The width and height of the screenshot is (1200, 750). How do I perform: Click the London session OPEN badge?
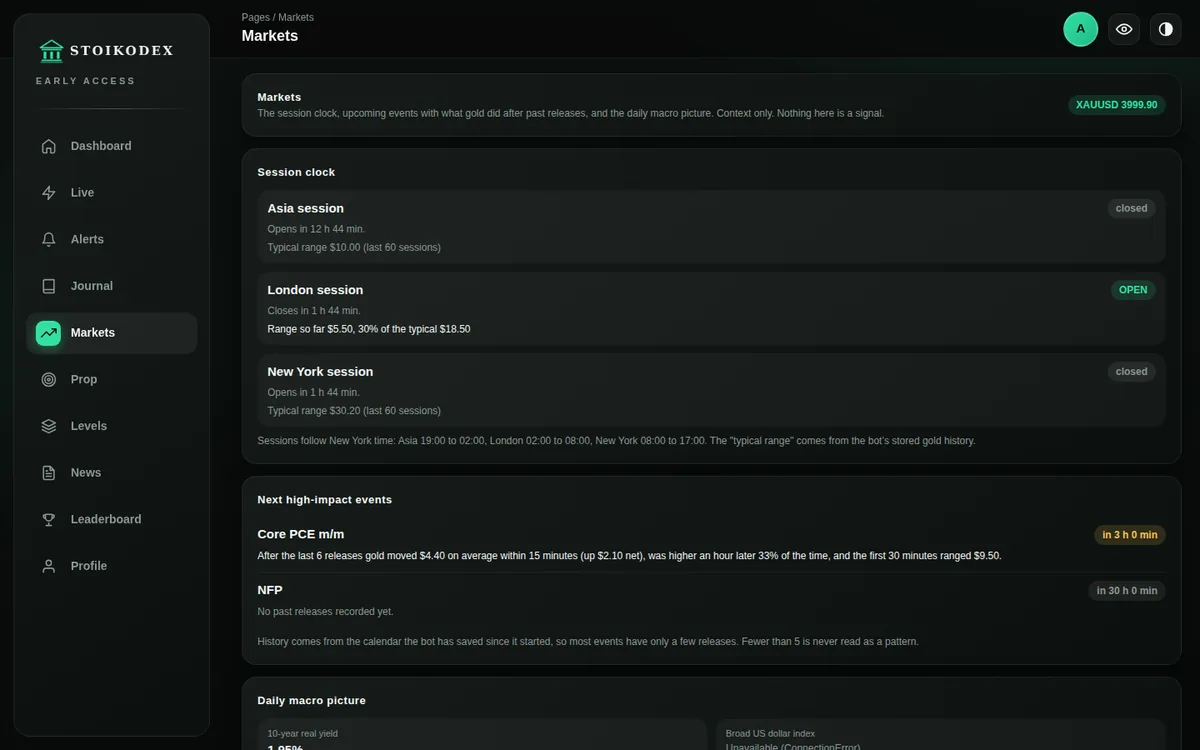[x=1133, y=290]
